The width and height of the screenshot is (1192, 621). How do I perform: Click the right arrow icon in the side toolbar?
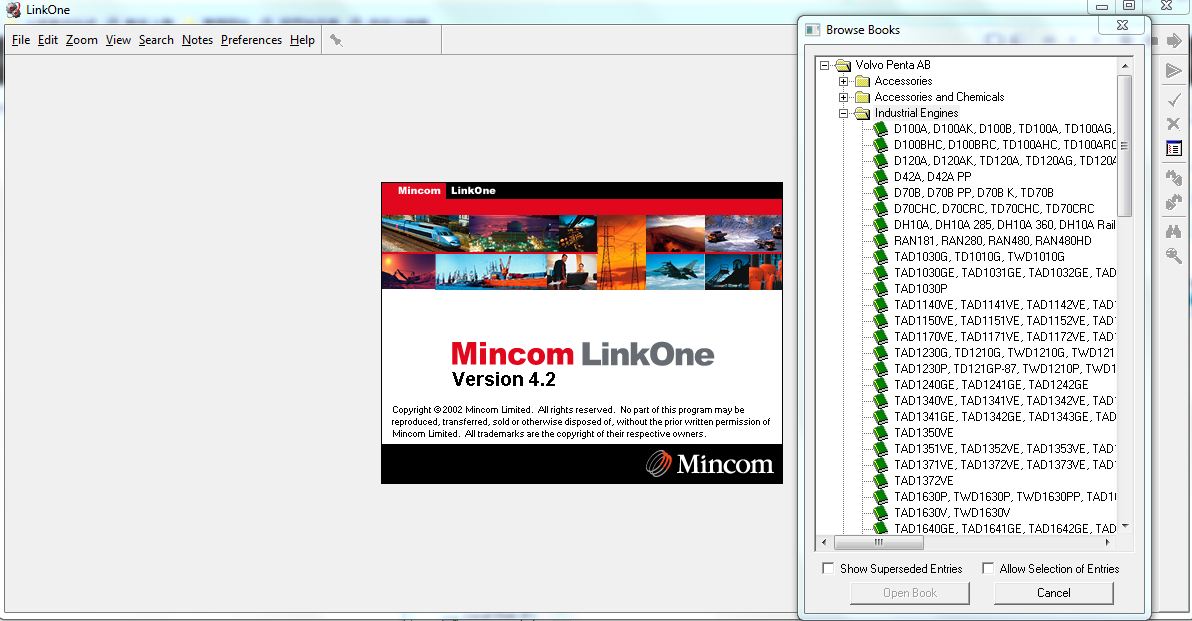(1174, 41)
